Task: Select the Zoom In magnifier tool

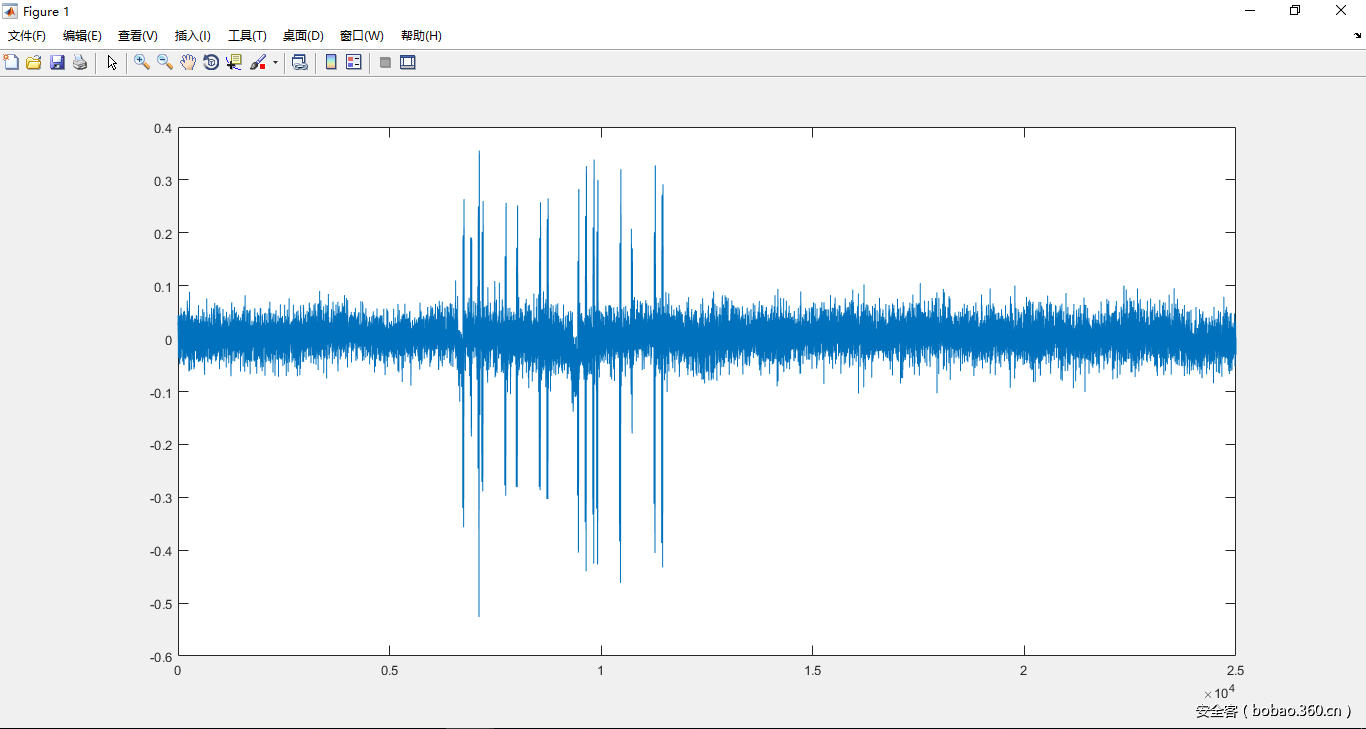Action: [142, 62]
